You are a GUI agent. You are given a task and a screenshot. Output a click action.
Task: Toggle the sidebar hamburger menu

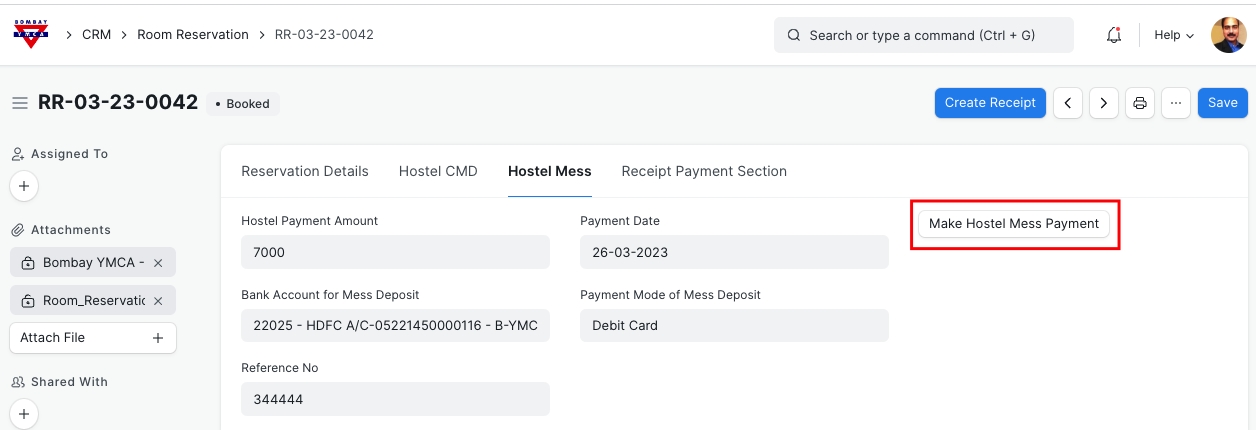pos(19,103)
